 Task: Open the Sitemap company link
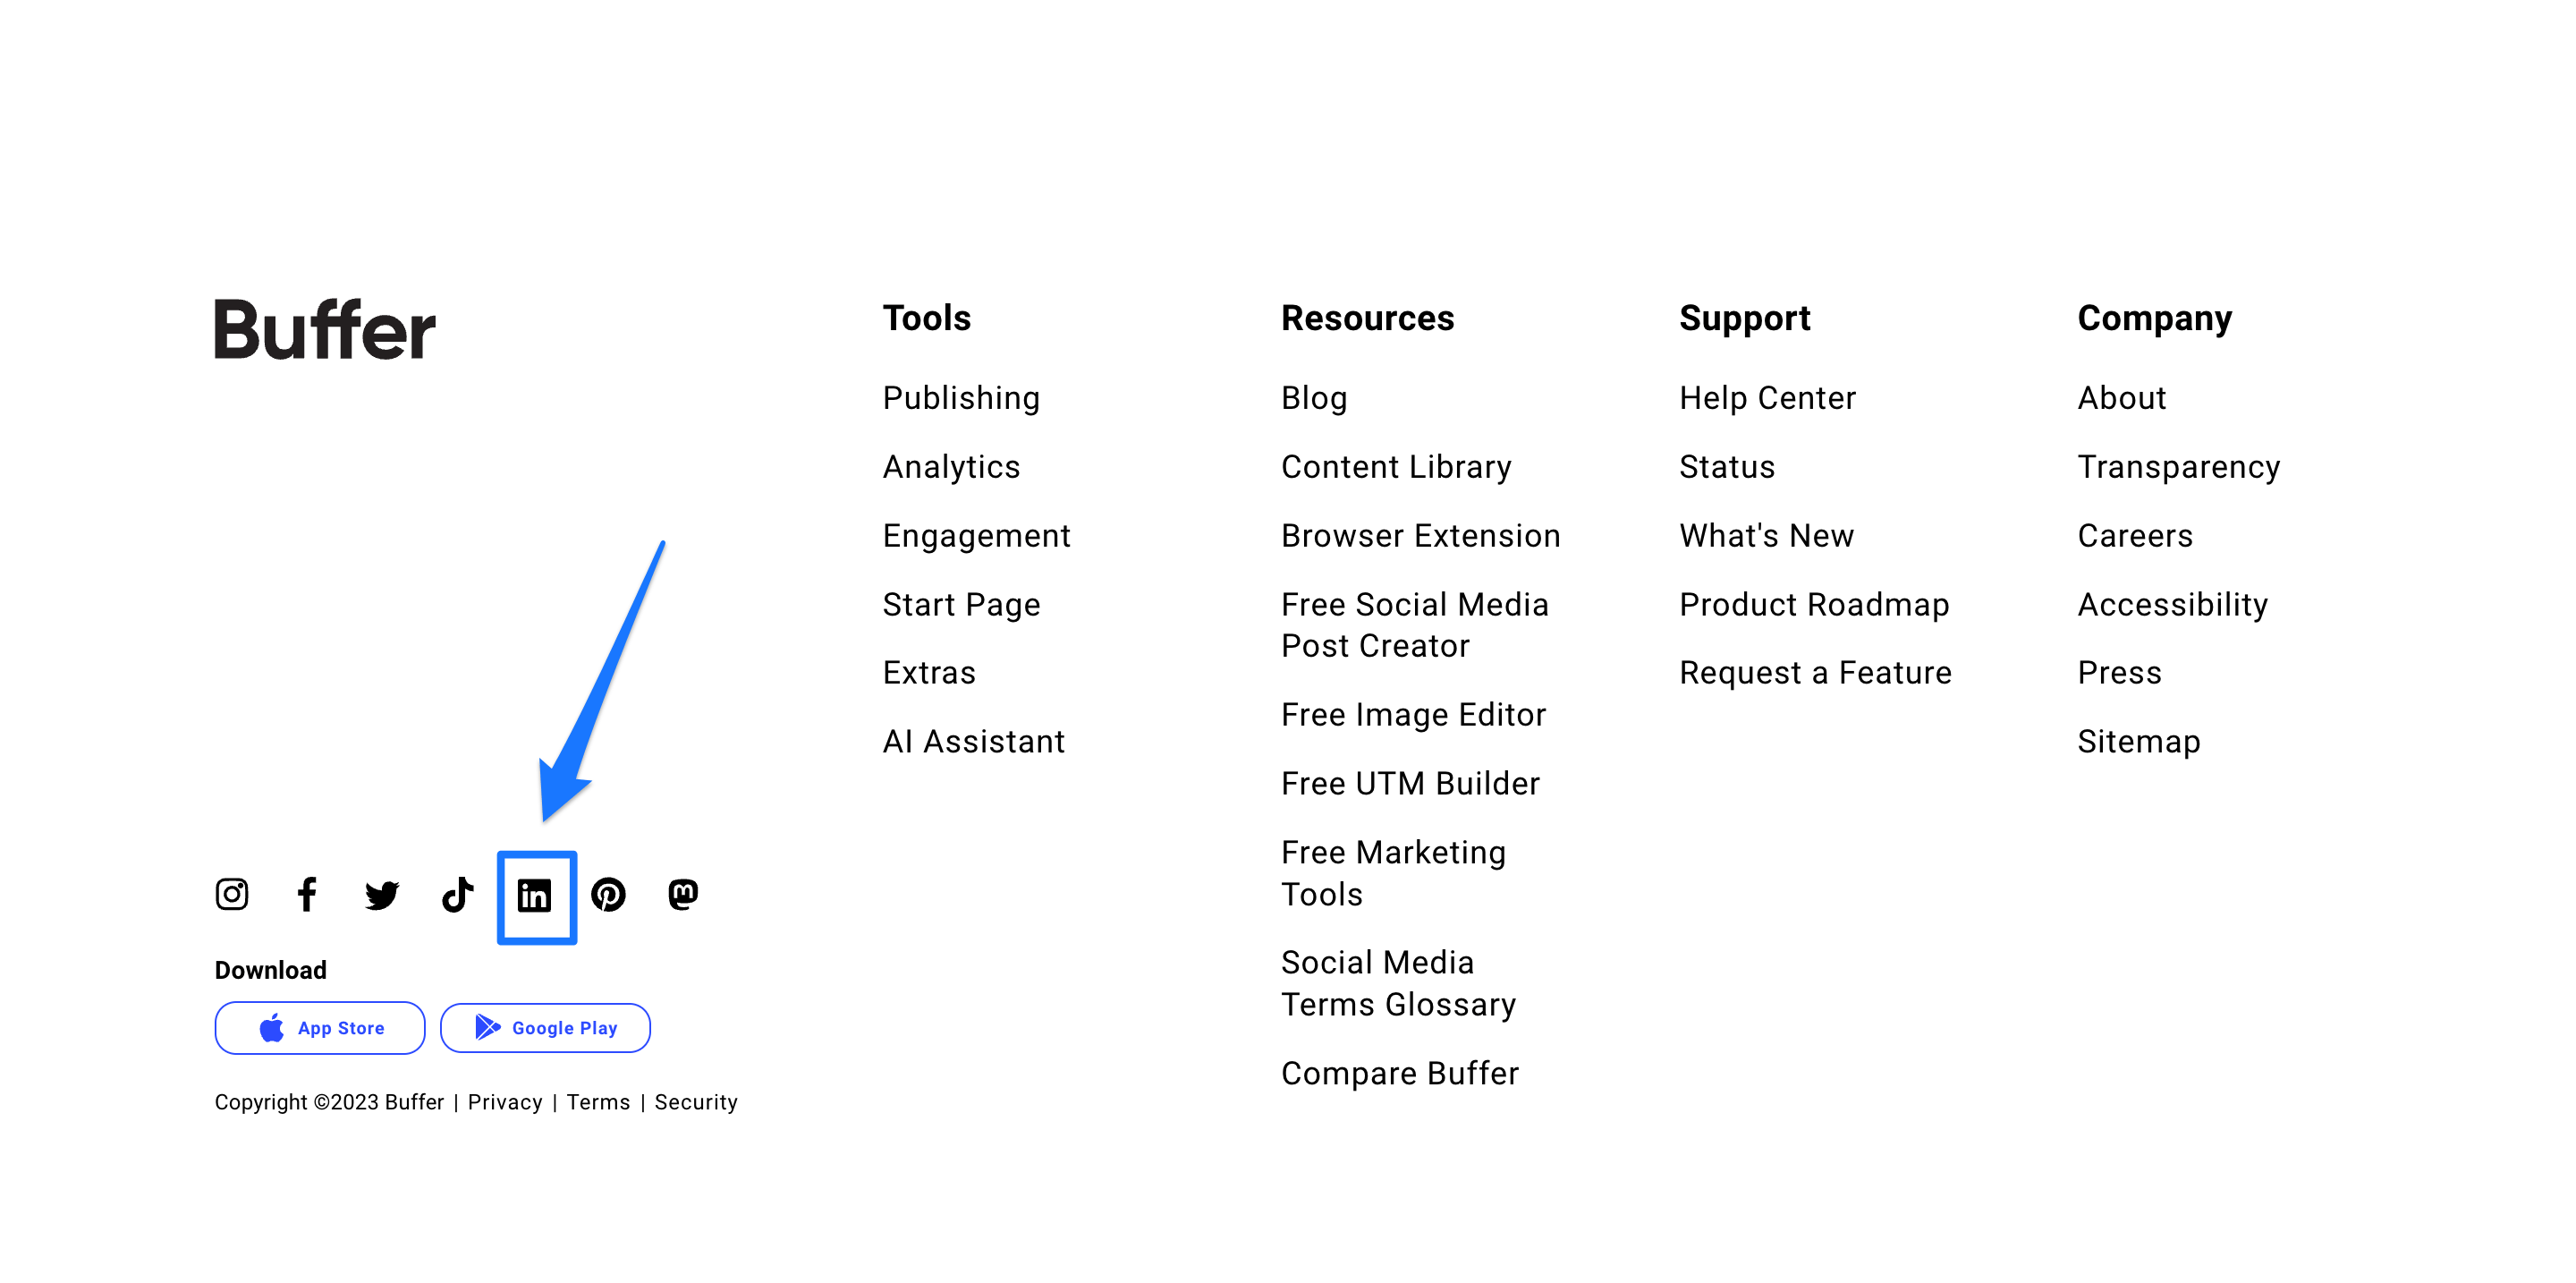pyautogui.click(x=2140, y=741)
